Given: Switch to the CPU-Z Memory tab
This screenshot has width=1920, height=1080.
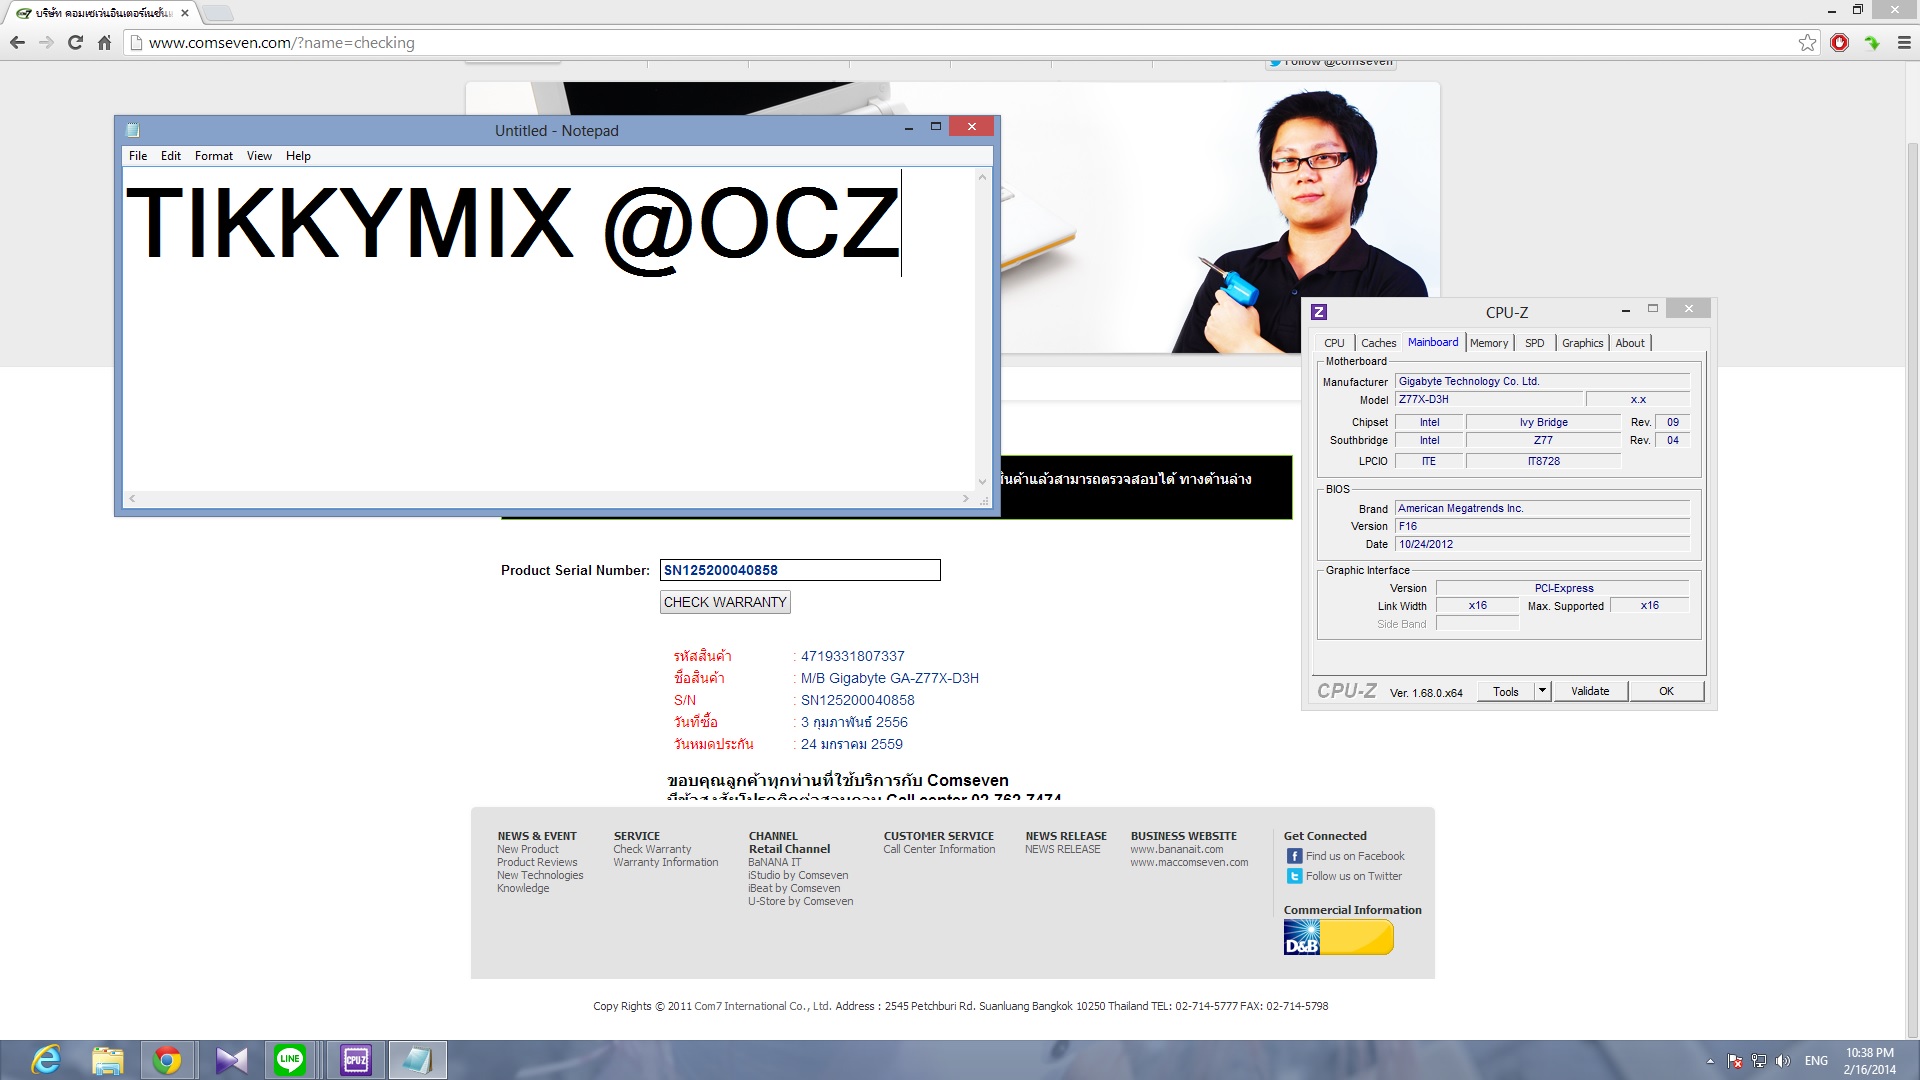Looking at the screenshot, I should (x=1488, y=343).
